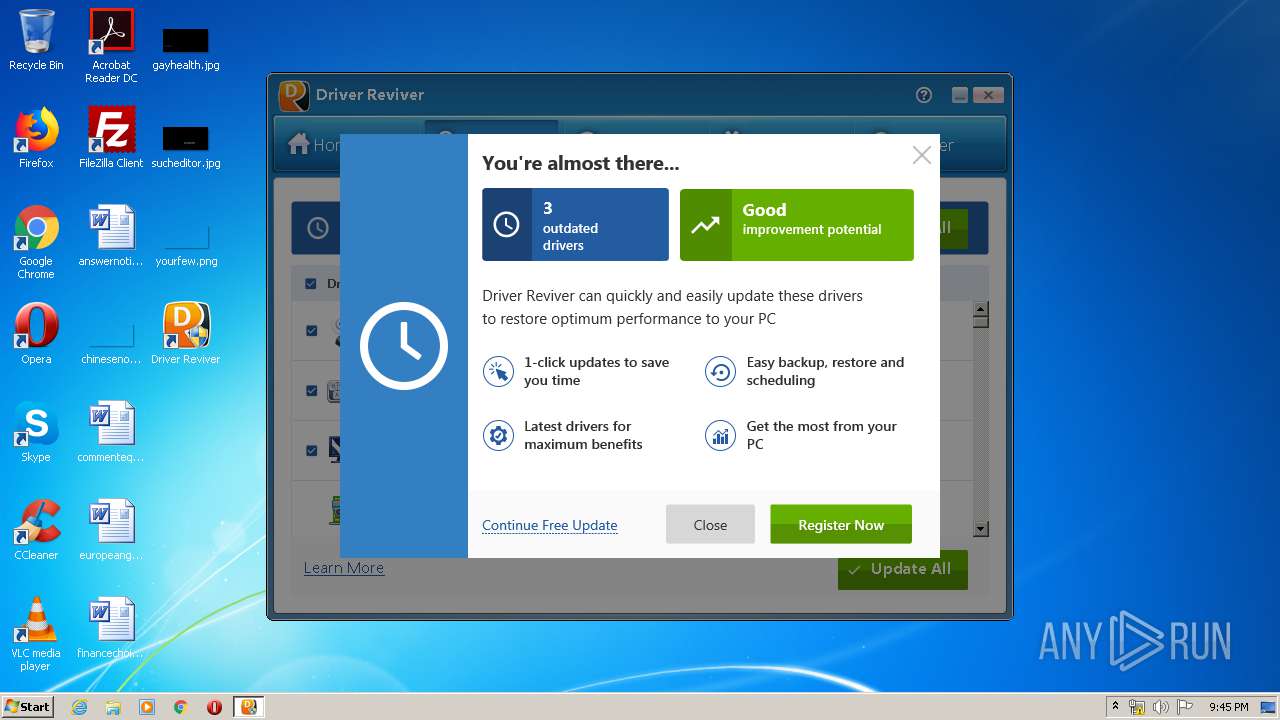Click the trend arrow icon in Good card
Image resolution: width=1280 pixels, height=720 pixels.
coord(705,225)
